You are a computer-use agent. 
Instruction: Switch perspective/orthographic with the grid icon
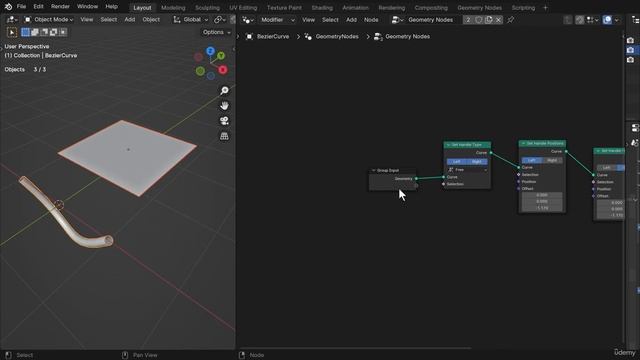[x=224, y=136]
